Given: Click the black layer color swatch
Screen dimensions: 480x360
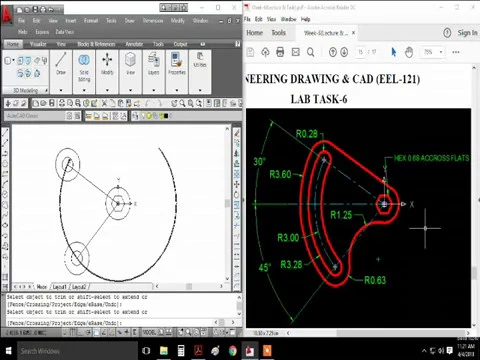Looking at the screenshot, I should [166, 116].
